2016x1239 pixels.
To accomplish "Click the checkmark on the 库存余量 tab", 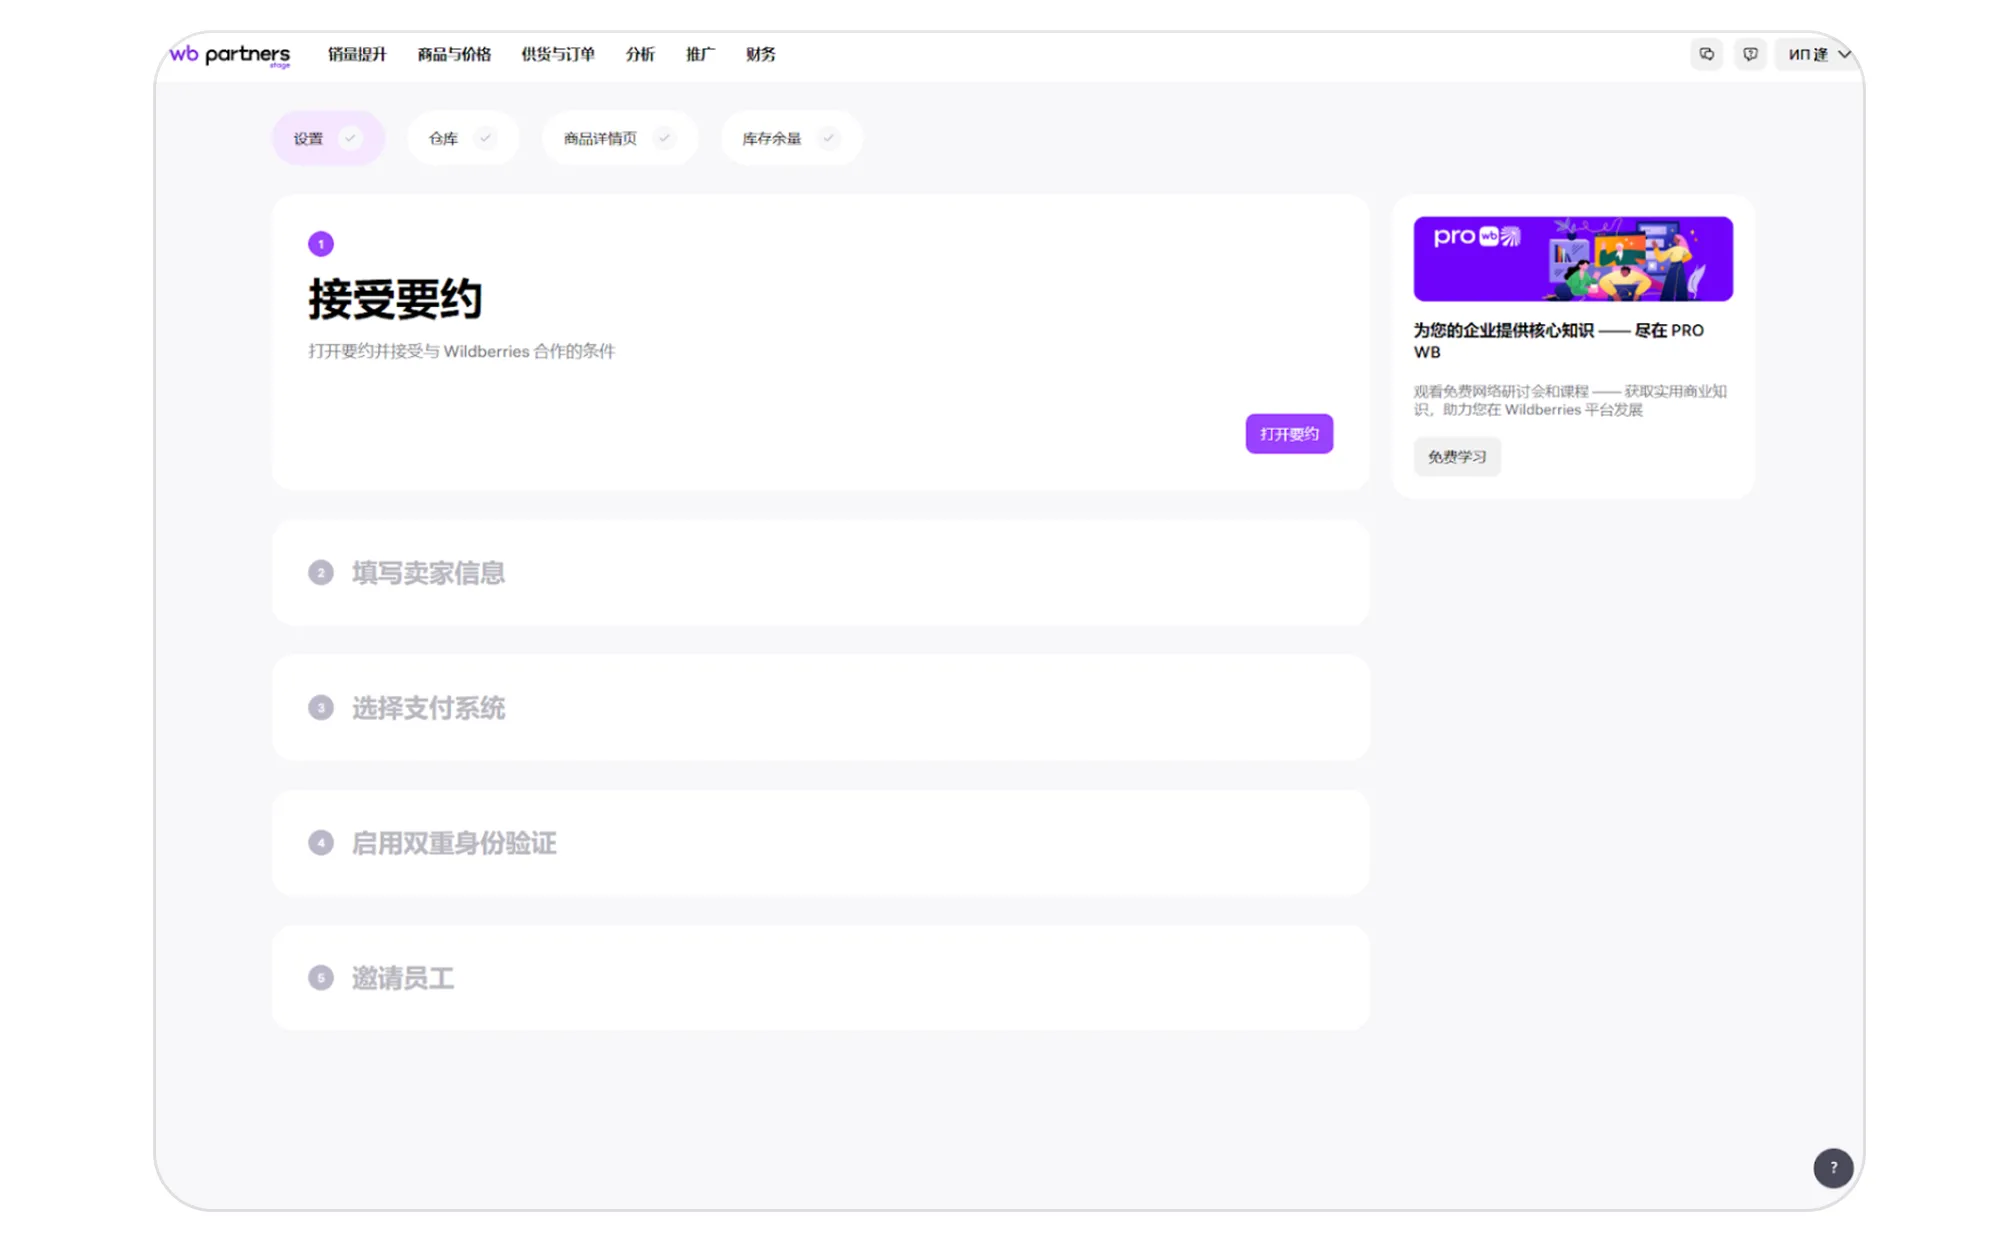I will tap(828, 138).
